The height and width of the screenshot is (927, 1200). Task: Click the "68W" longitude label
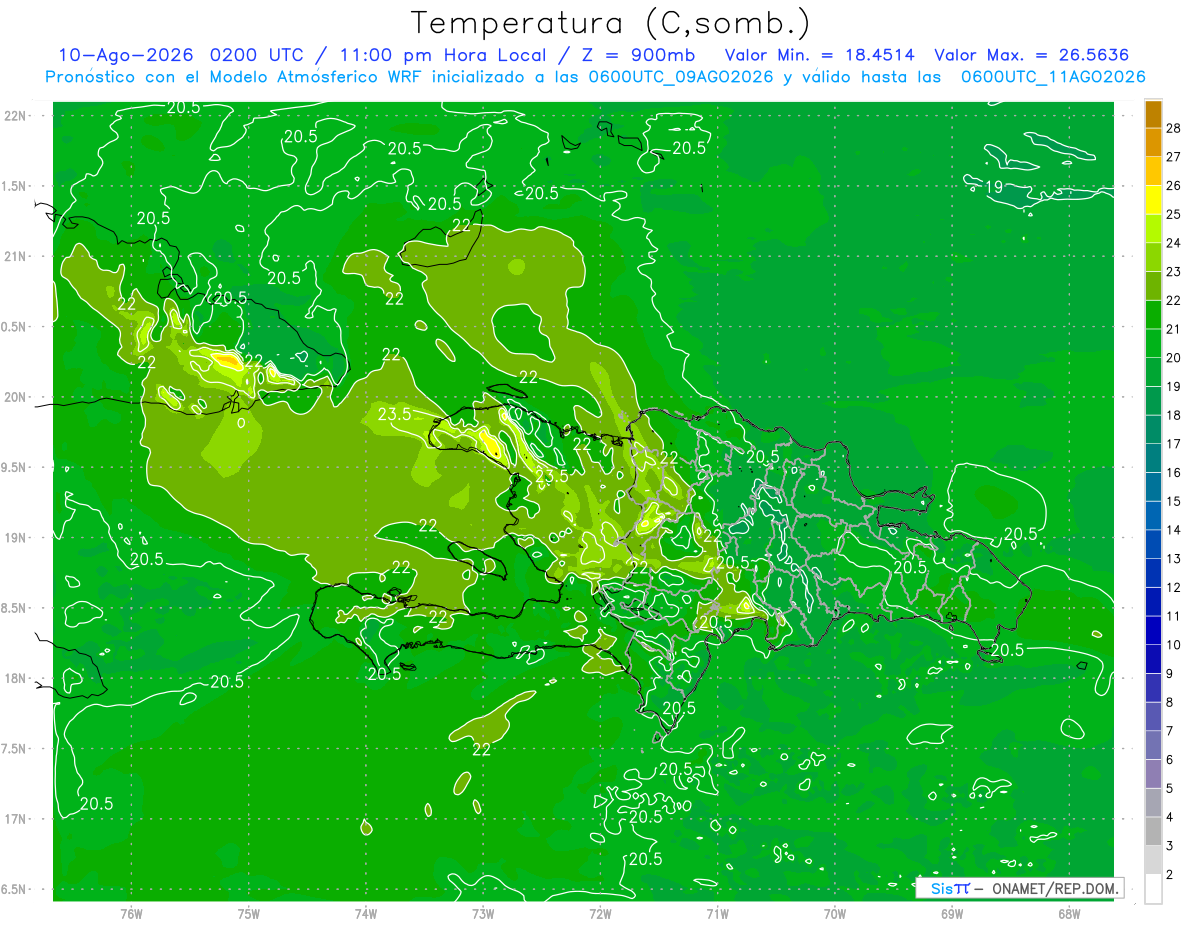1068,913
